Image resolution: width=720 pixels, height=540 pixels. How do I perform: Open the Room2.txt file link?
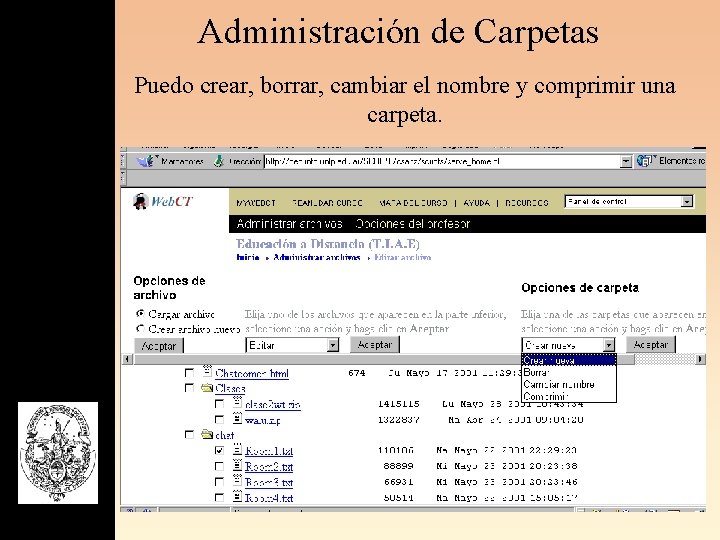click(x=269, y=467)
